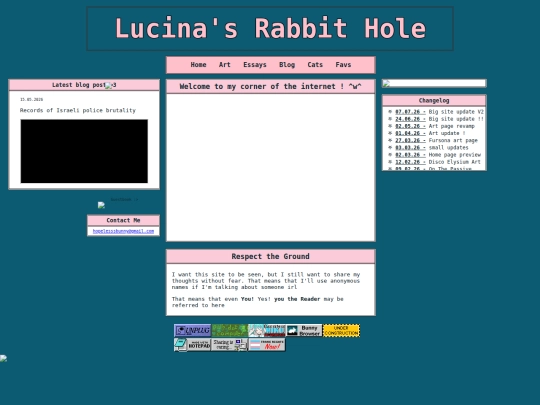Click changelog entry '07.07.26 - Big site update V2'
540x405 pixels.
coord(439,112)
